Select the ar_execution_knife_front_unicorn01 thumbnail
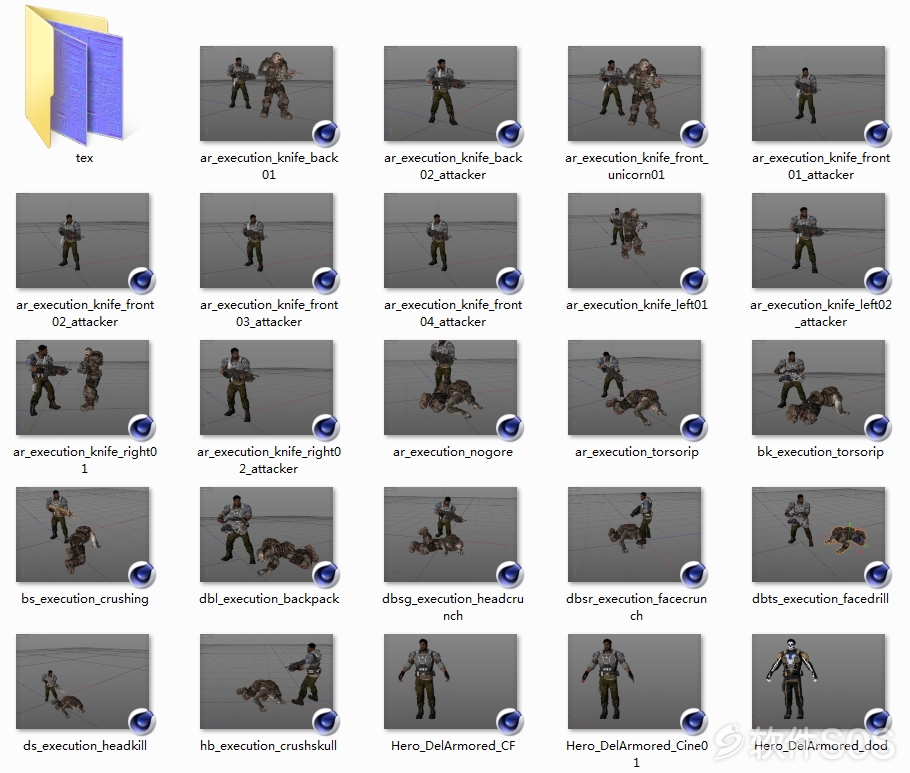The height and width of the screenshot is (773, 910). pos(635,93)
